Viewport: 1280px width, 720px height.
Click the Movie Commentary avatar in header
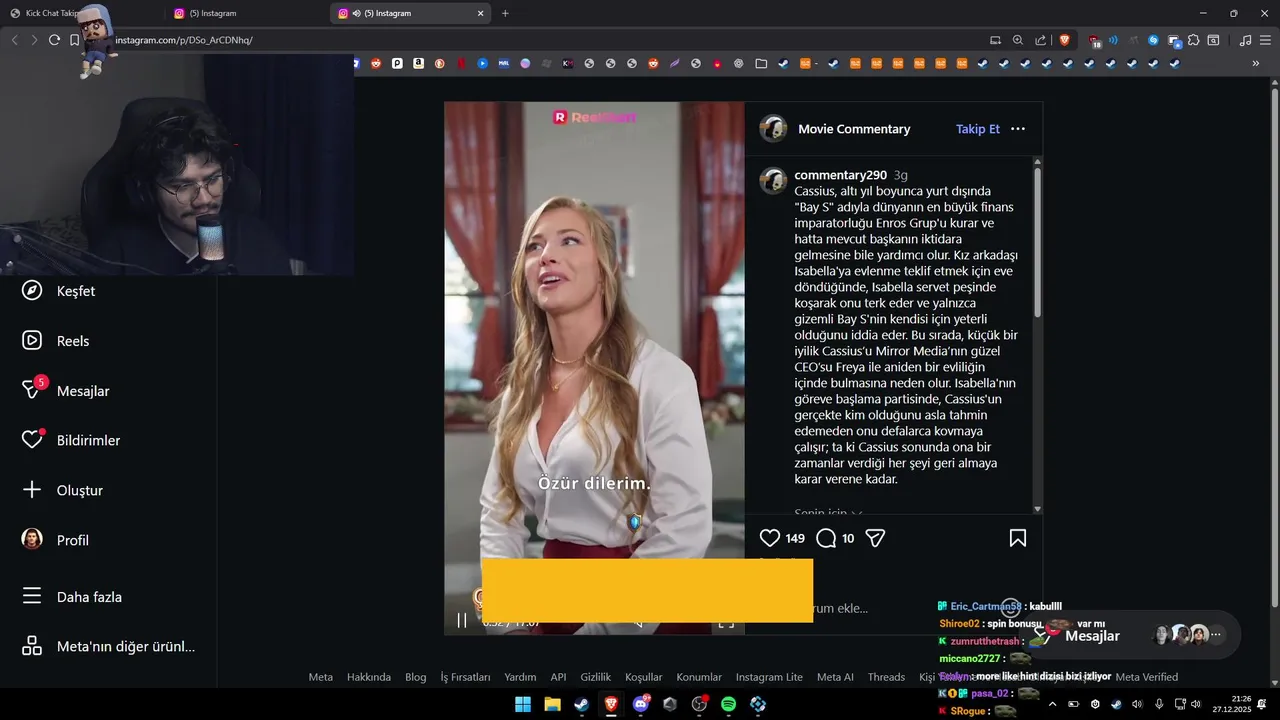[x=773, y=129]
